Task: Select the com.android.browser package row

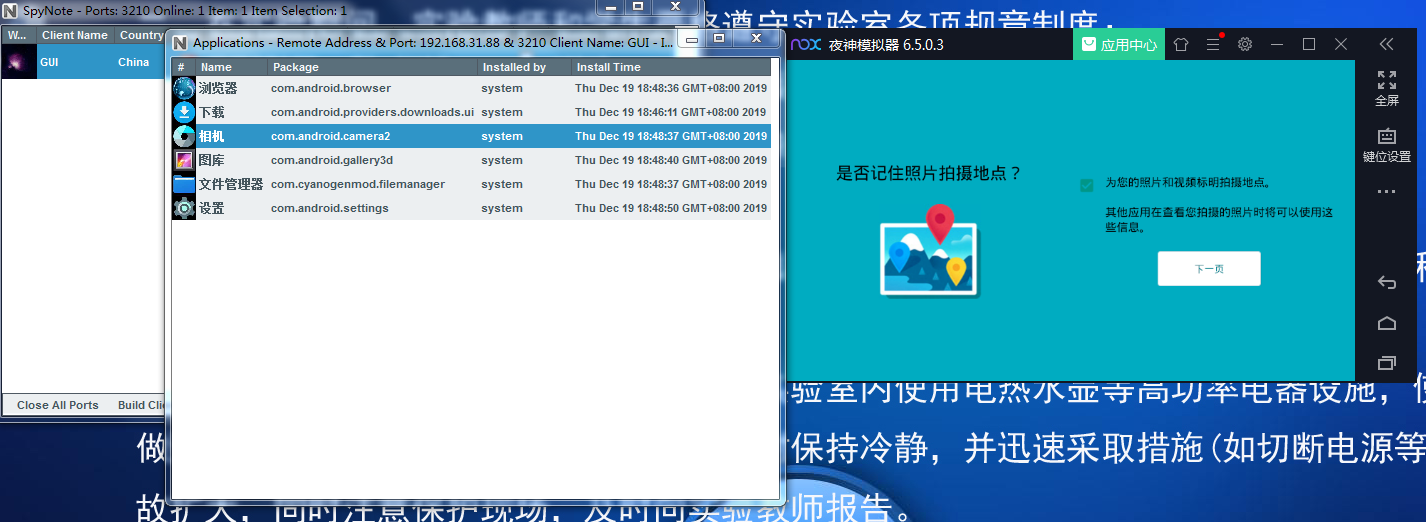Action: point(471,88)
